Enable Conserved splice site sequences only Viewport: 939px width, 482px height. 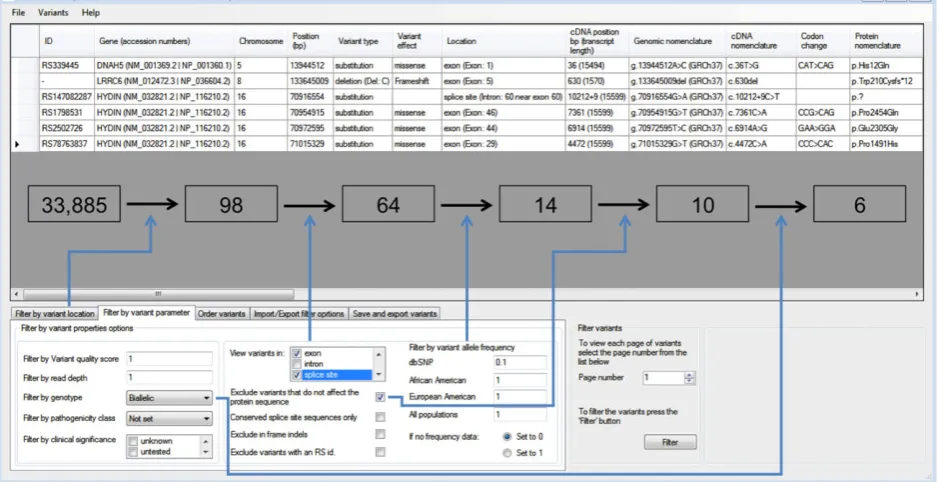click(x=380, y=417)
